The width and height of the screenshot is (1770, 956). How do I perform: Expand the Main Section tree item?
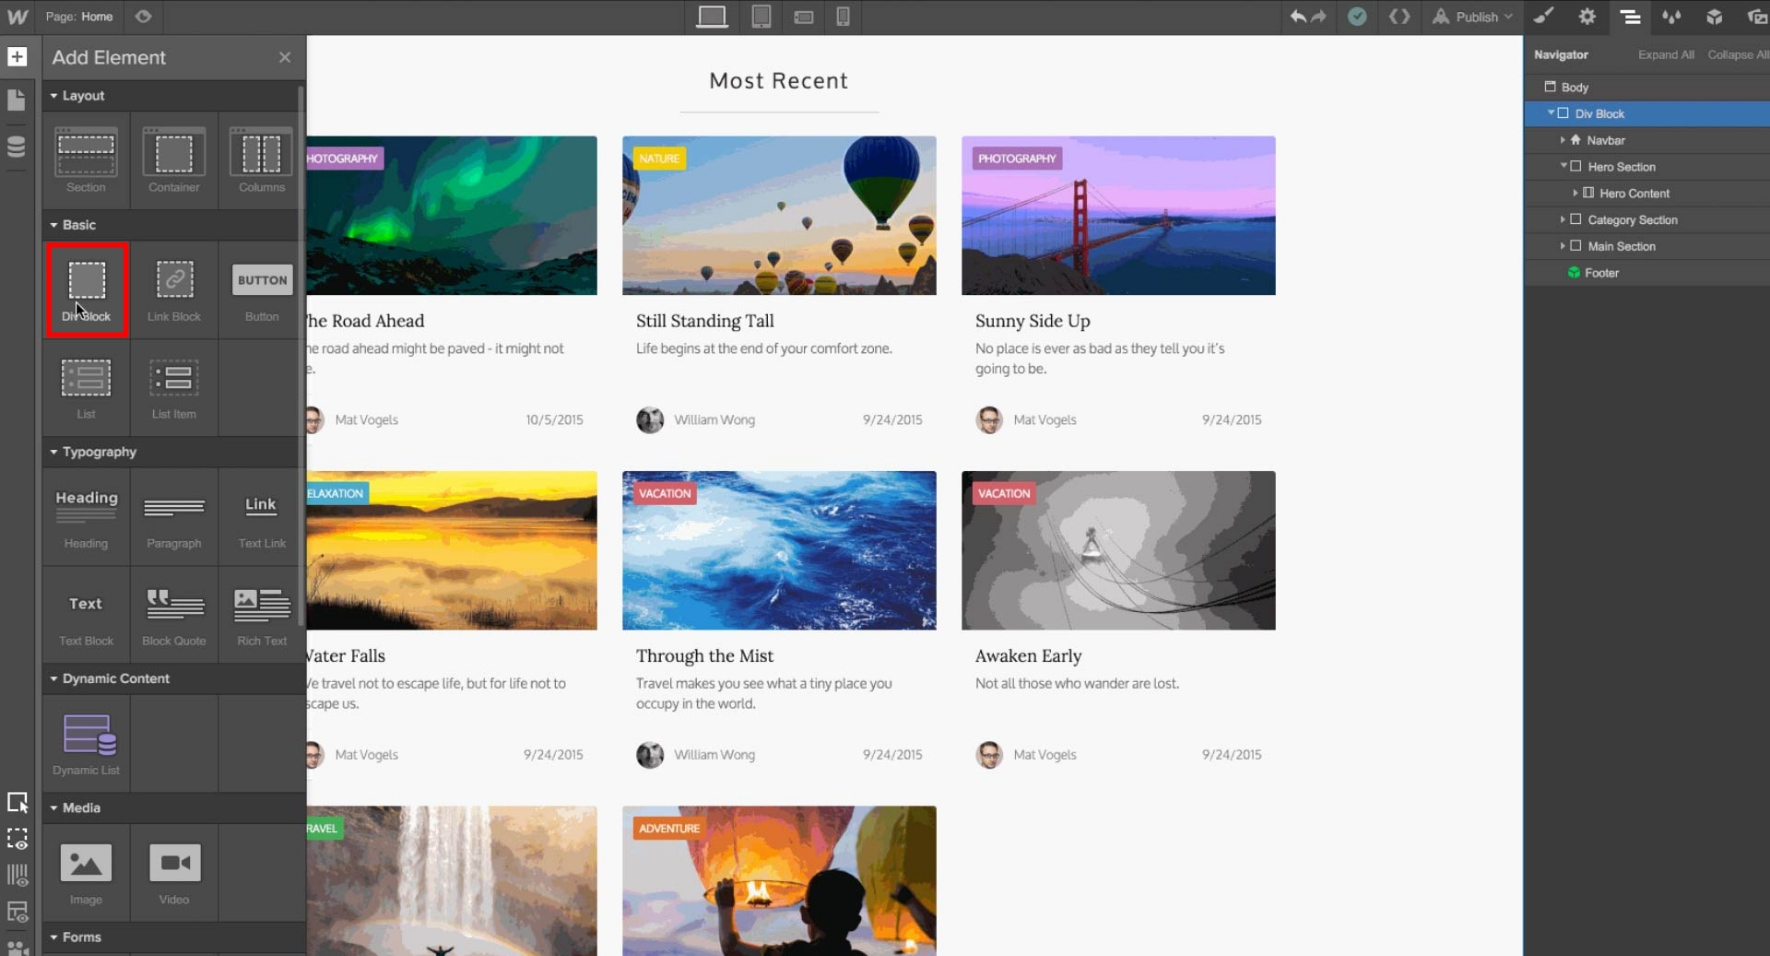click(1562, 246)
